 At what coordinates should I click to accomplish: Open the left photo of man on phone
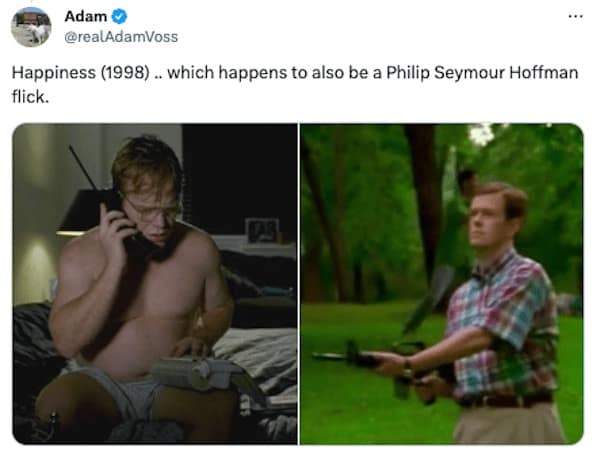point(155,284)
